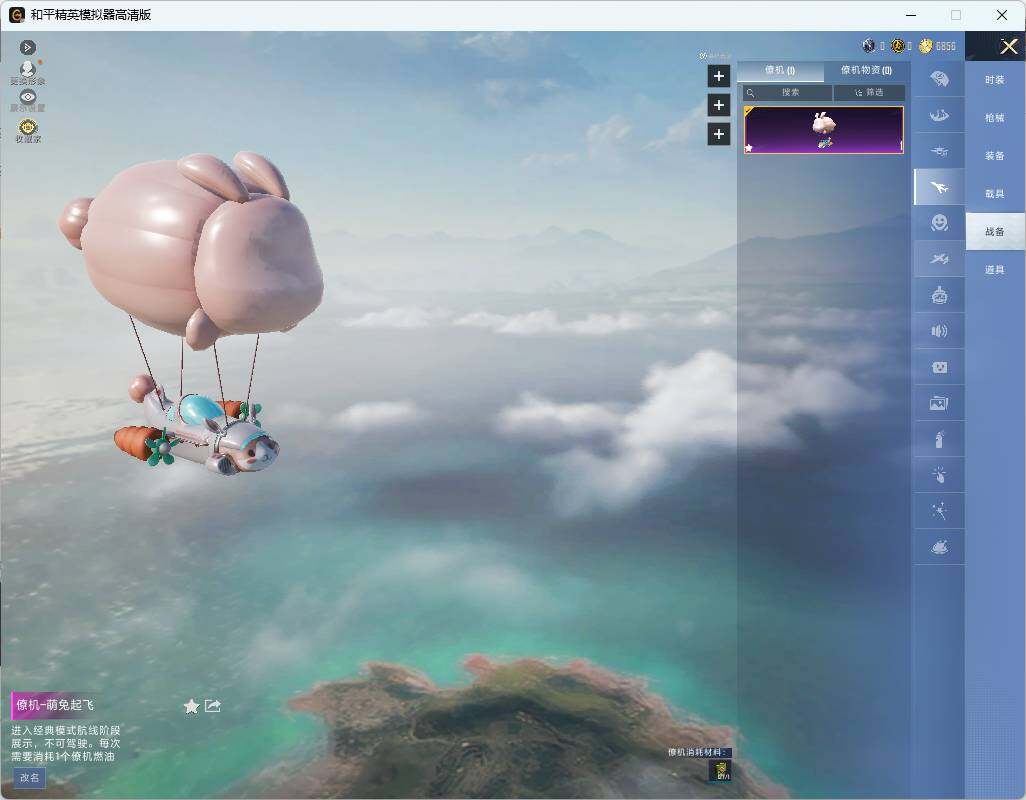Click the first plus slot button

(718, 76)
